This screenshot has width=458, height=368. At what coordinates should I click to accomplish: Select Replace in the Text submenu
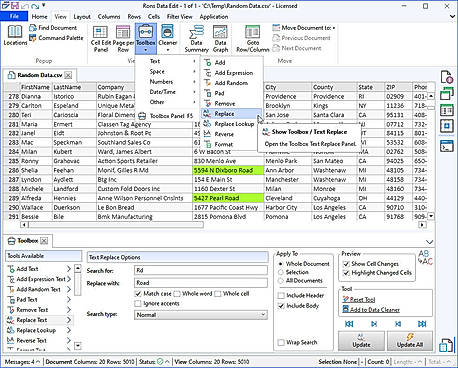pos(231,114)
